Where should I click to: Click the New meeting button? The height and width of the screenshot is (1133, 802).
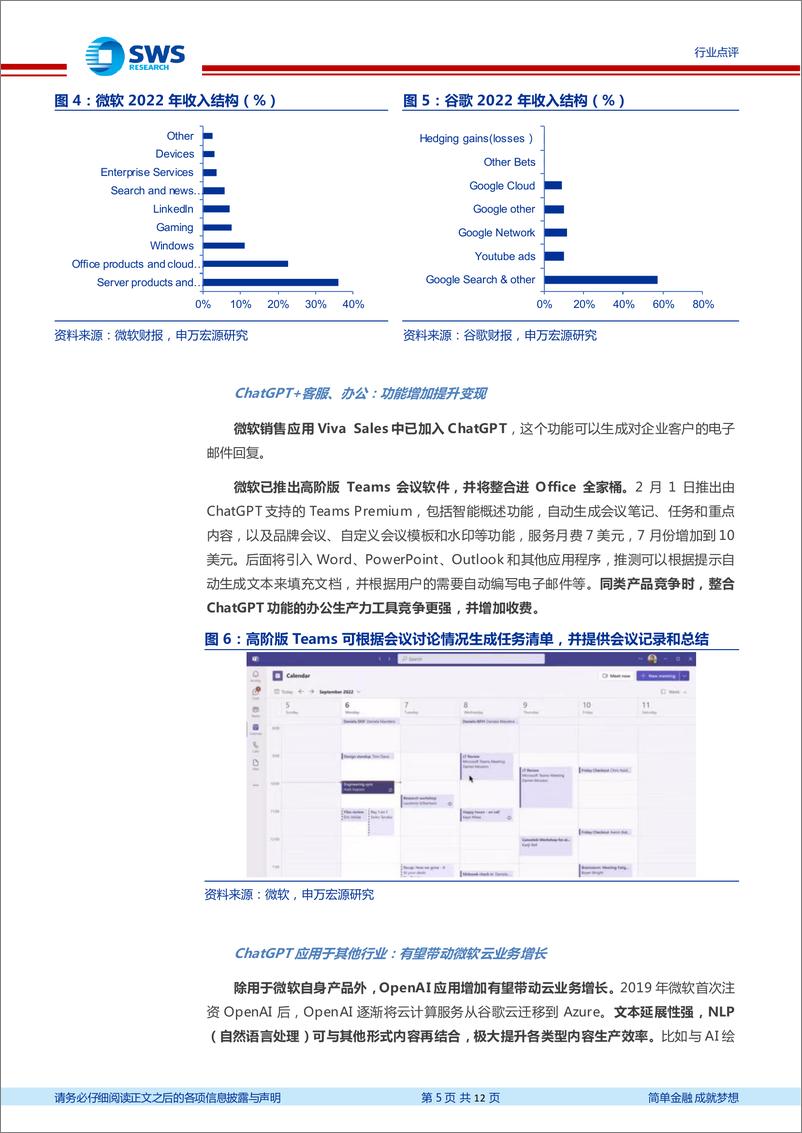[x=657, y=676]
